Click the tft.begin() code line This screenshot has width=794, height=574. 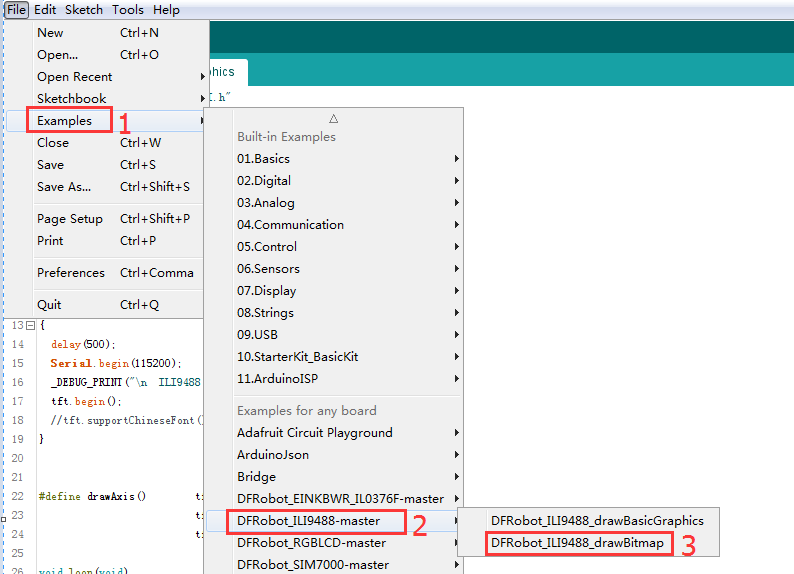coord(87,401)
